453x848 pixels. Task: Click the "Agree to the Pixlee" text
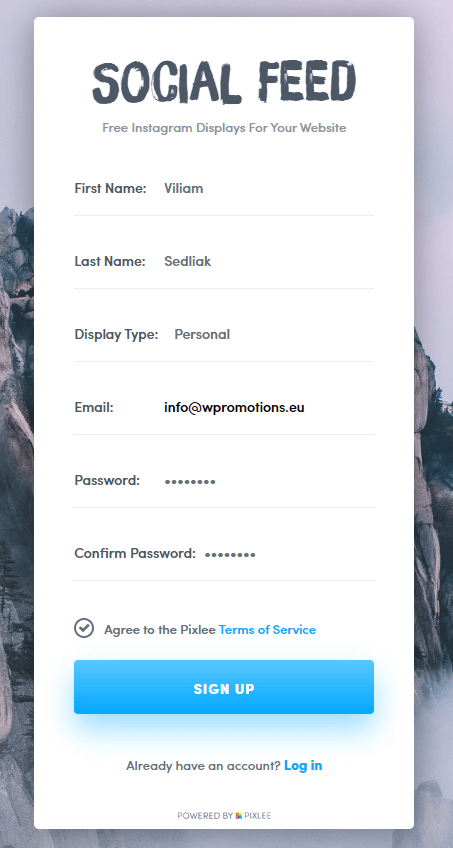point(160,630)
